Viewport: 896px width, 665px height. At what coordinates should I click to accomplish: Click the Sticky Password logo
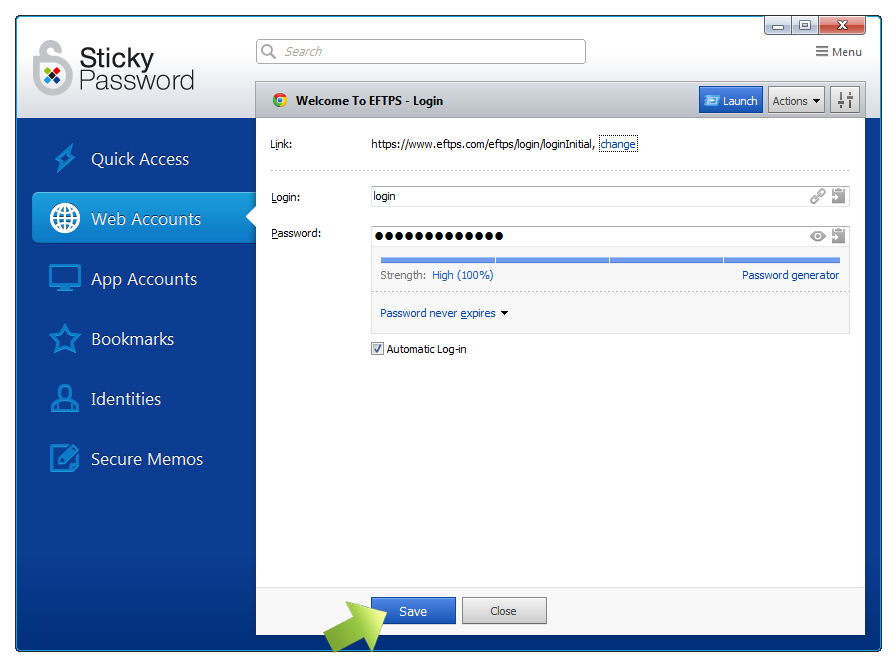[x=114, y=68]
